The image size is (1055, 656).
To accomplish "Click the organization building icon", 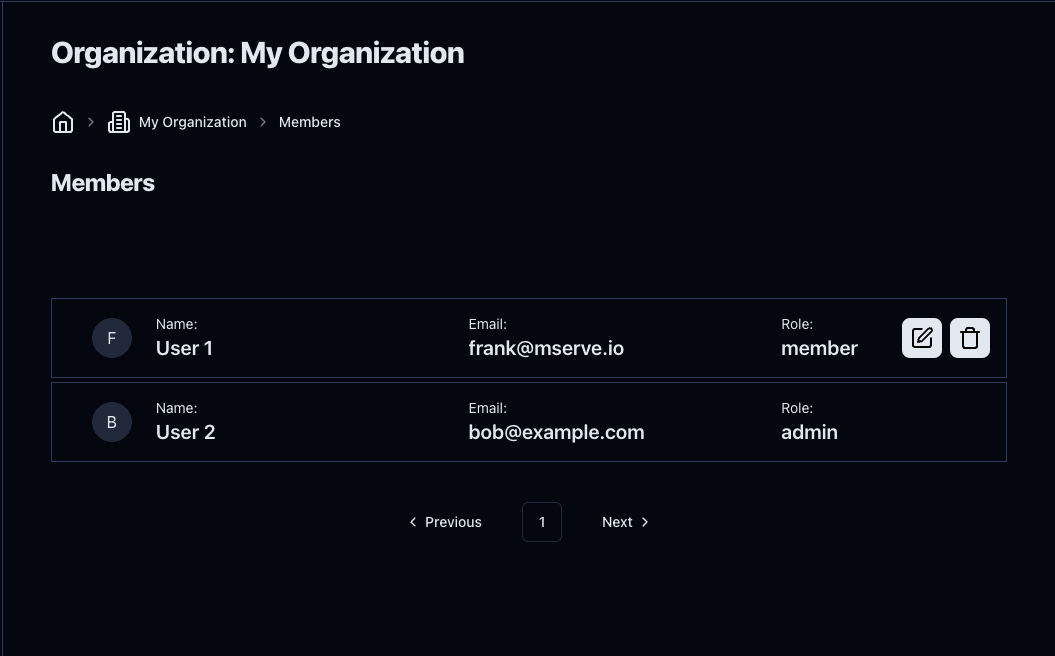I will (119, 122).
